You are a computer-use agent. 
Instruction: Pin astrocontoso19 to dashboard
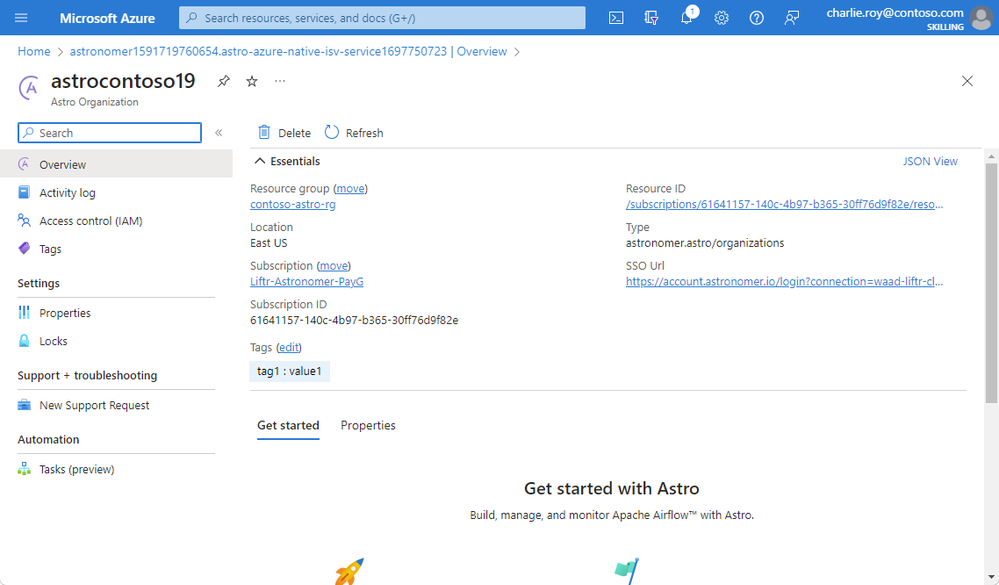[223, 82]
